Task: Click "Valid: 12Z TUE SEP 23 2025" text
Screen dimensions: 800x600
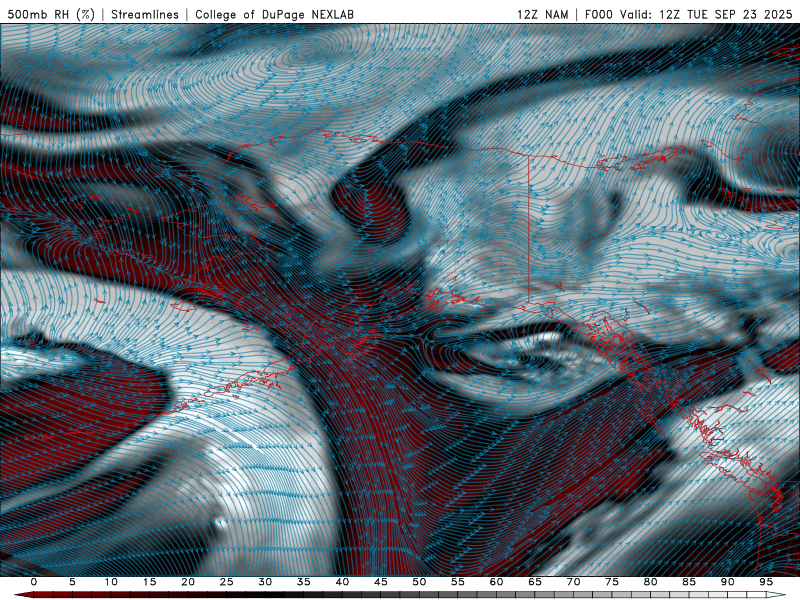Action: coord(706,14)
